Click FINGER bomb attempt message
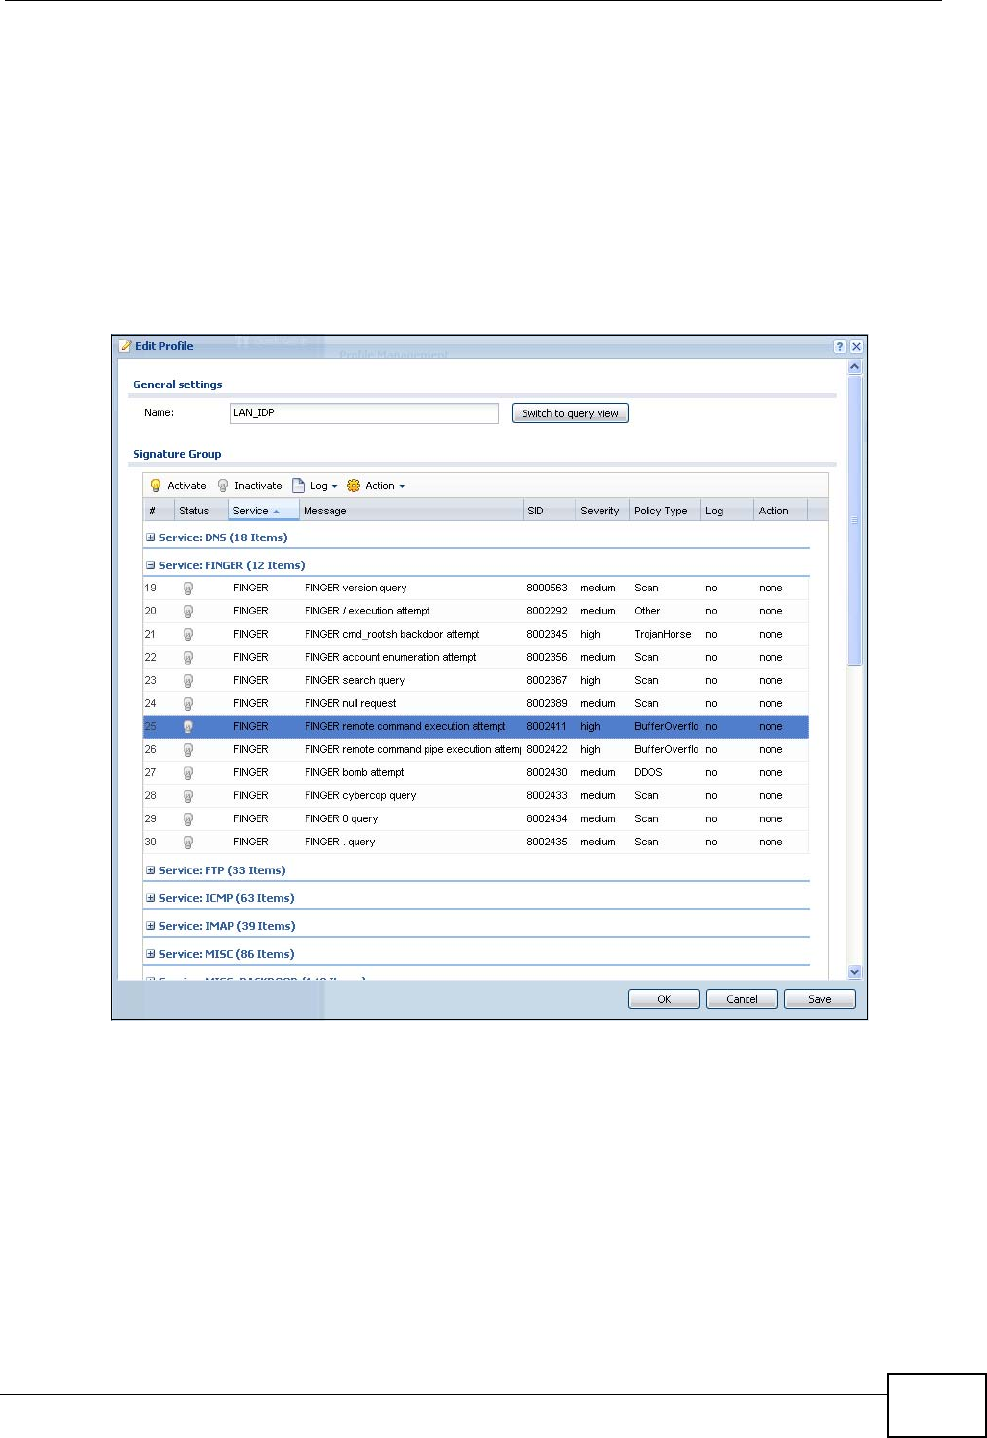 coord(355,772)
